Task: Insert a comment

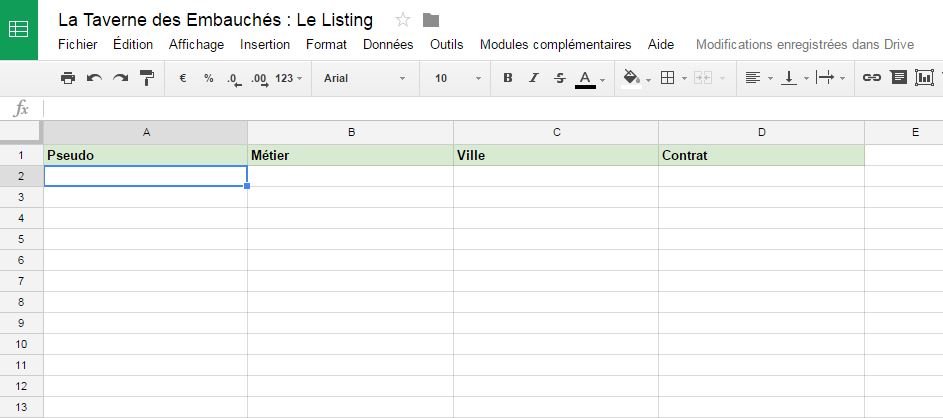Action: click(x=898, y=78)
